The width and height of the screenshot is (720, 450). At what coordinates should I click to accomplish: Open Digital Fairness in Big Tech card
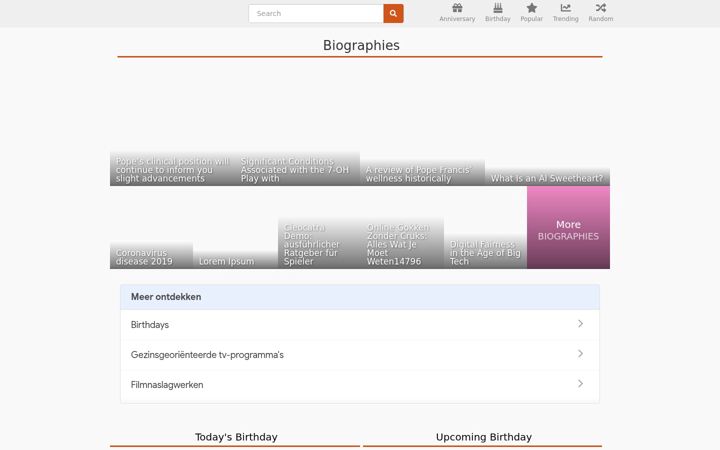(x=485, y=227)
